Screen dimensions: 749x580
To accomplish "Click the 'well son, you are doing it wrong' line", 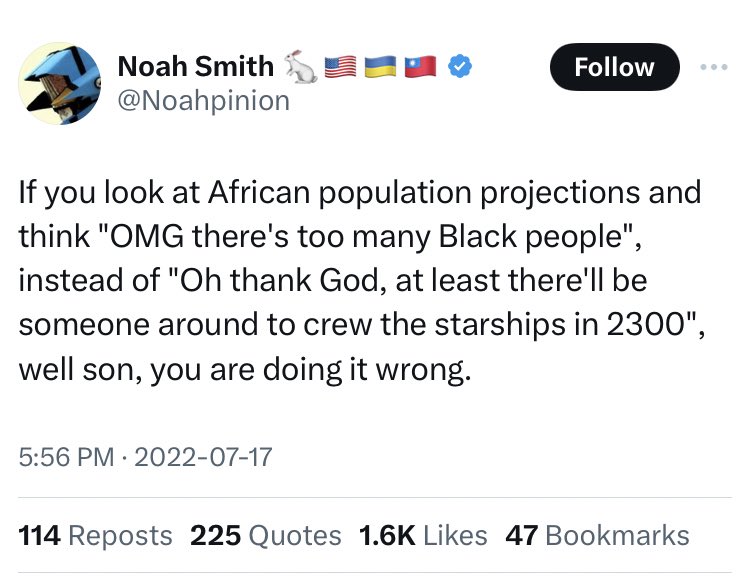I will (245, 370).
